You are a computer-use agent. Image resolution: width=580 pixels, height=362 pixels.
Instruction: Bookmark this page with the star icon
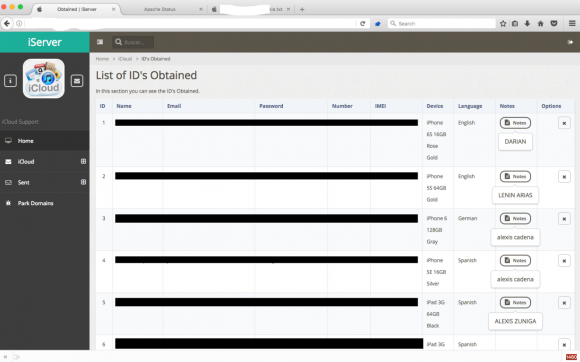point(503,24)
